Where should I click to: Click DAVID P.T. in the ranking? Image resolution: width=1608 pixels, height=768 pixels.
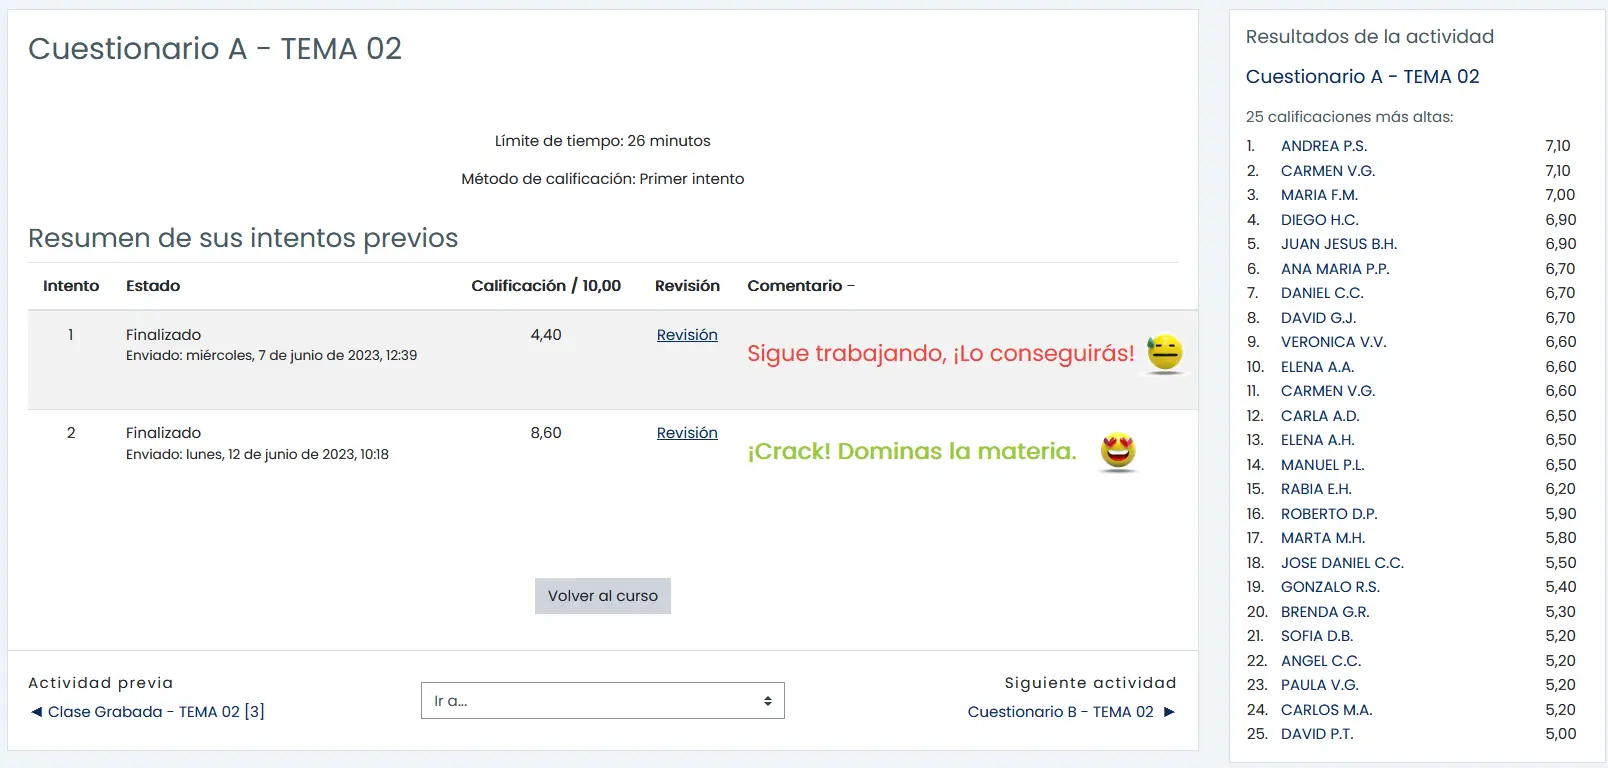(x=1317, y=734)
